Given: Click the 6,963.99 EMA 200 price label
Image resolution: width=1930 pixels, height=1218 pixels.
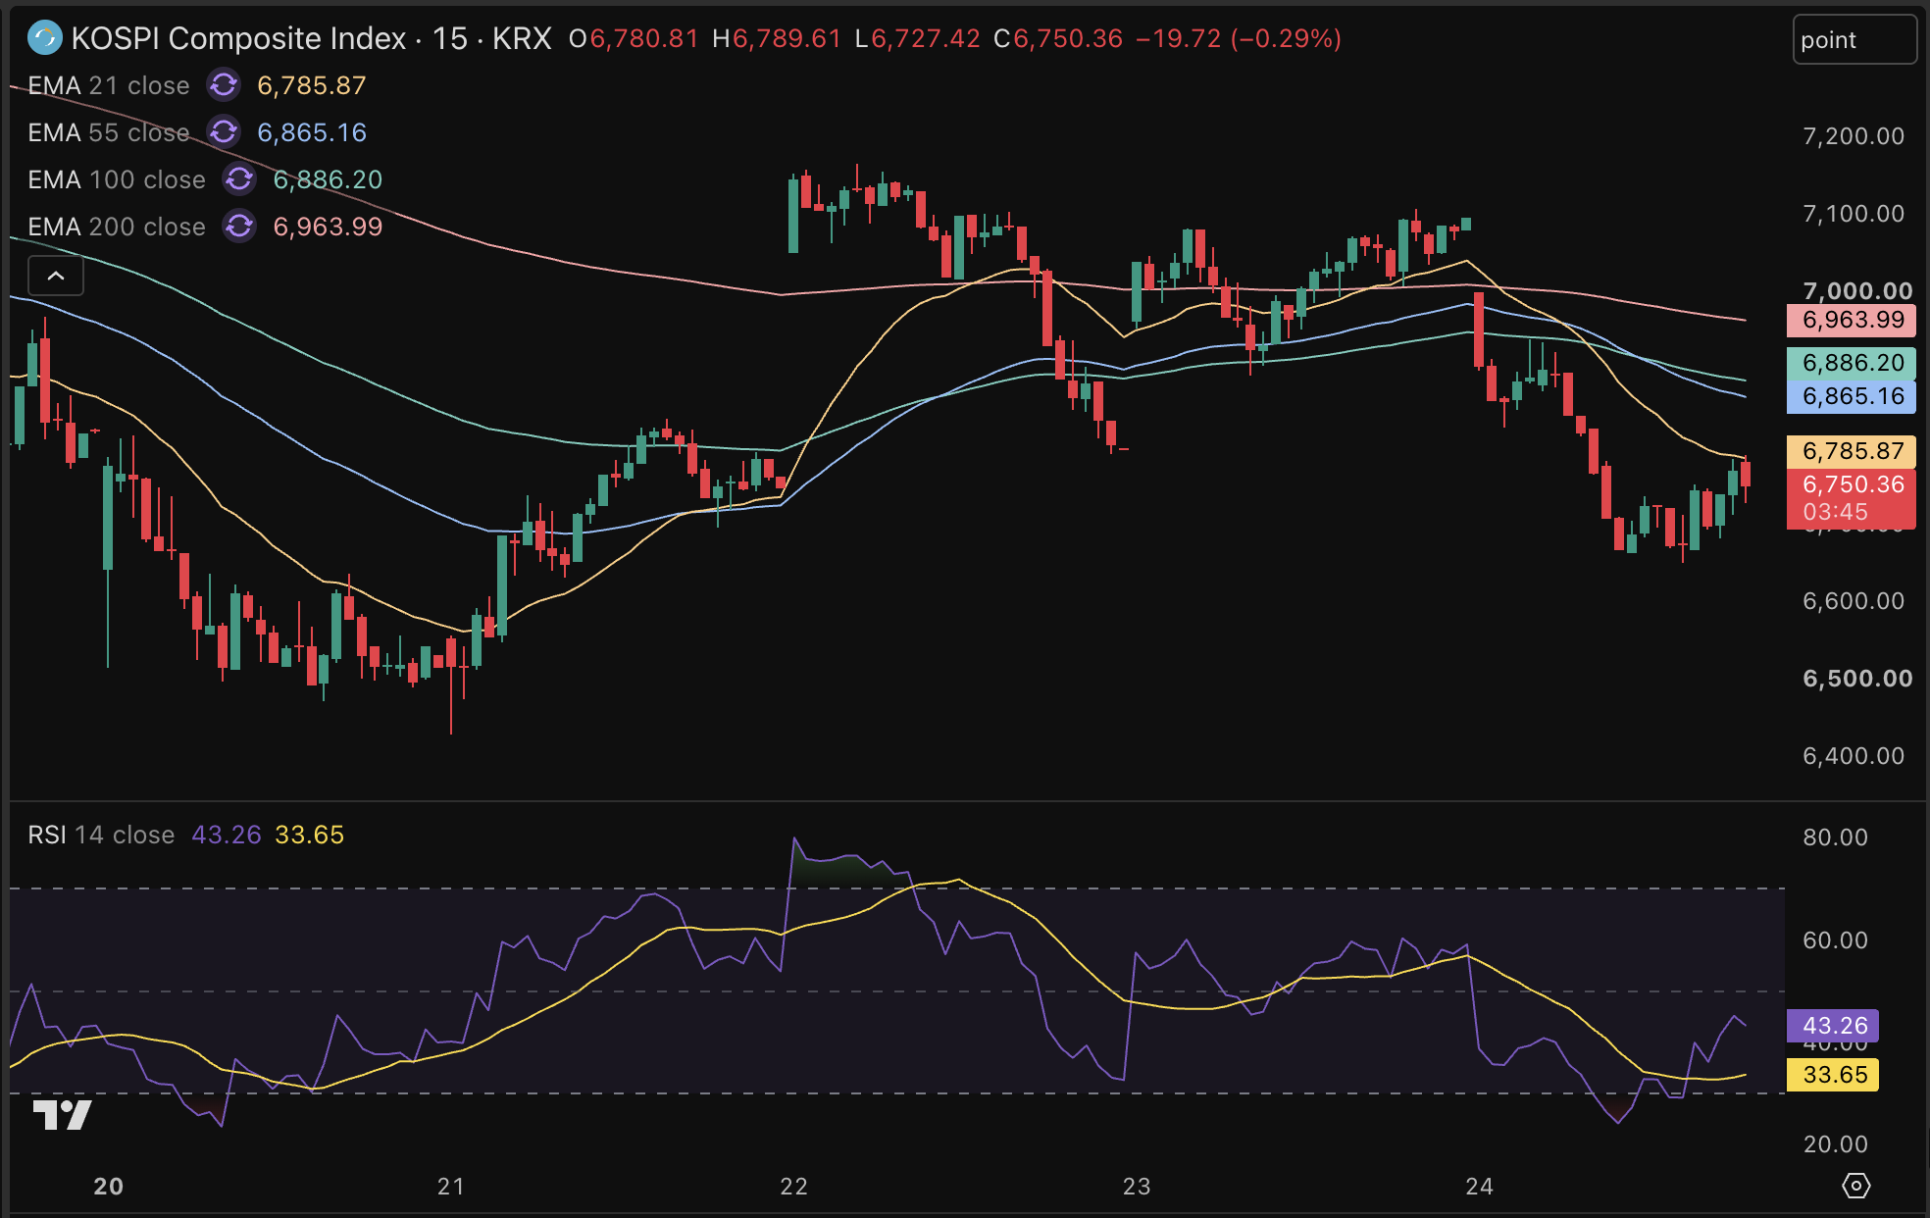Looking at the screenshot, I should [x=1852, y=320].
